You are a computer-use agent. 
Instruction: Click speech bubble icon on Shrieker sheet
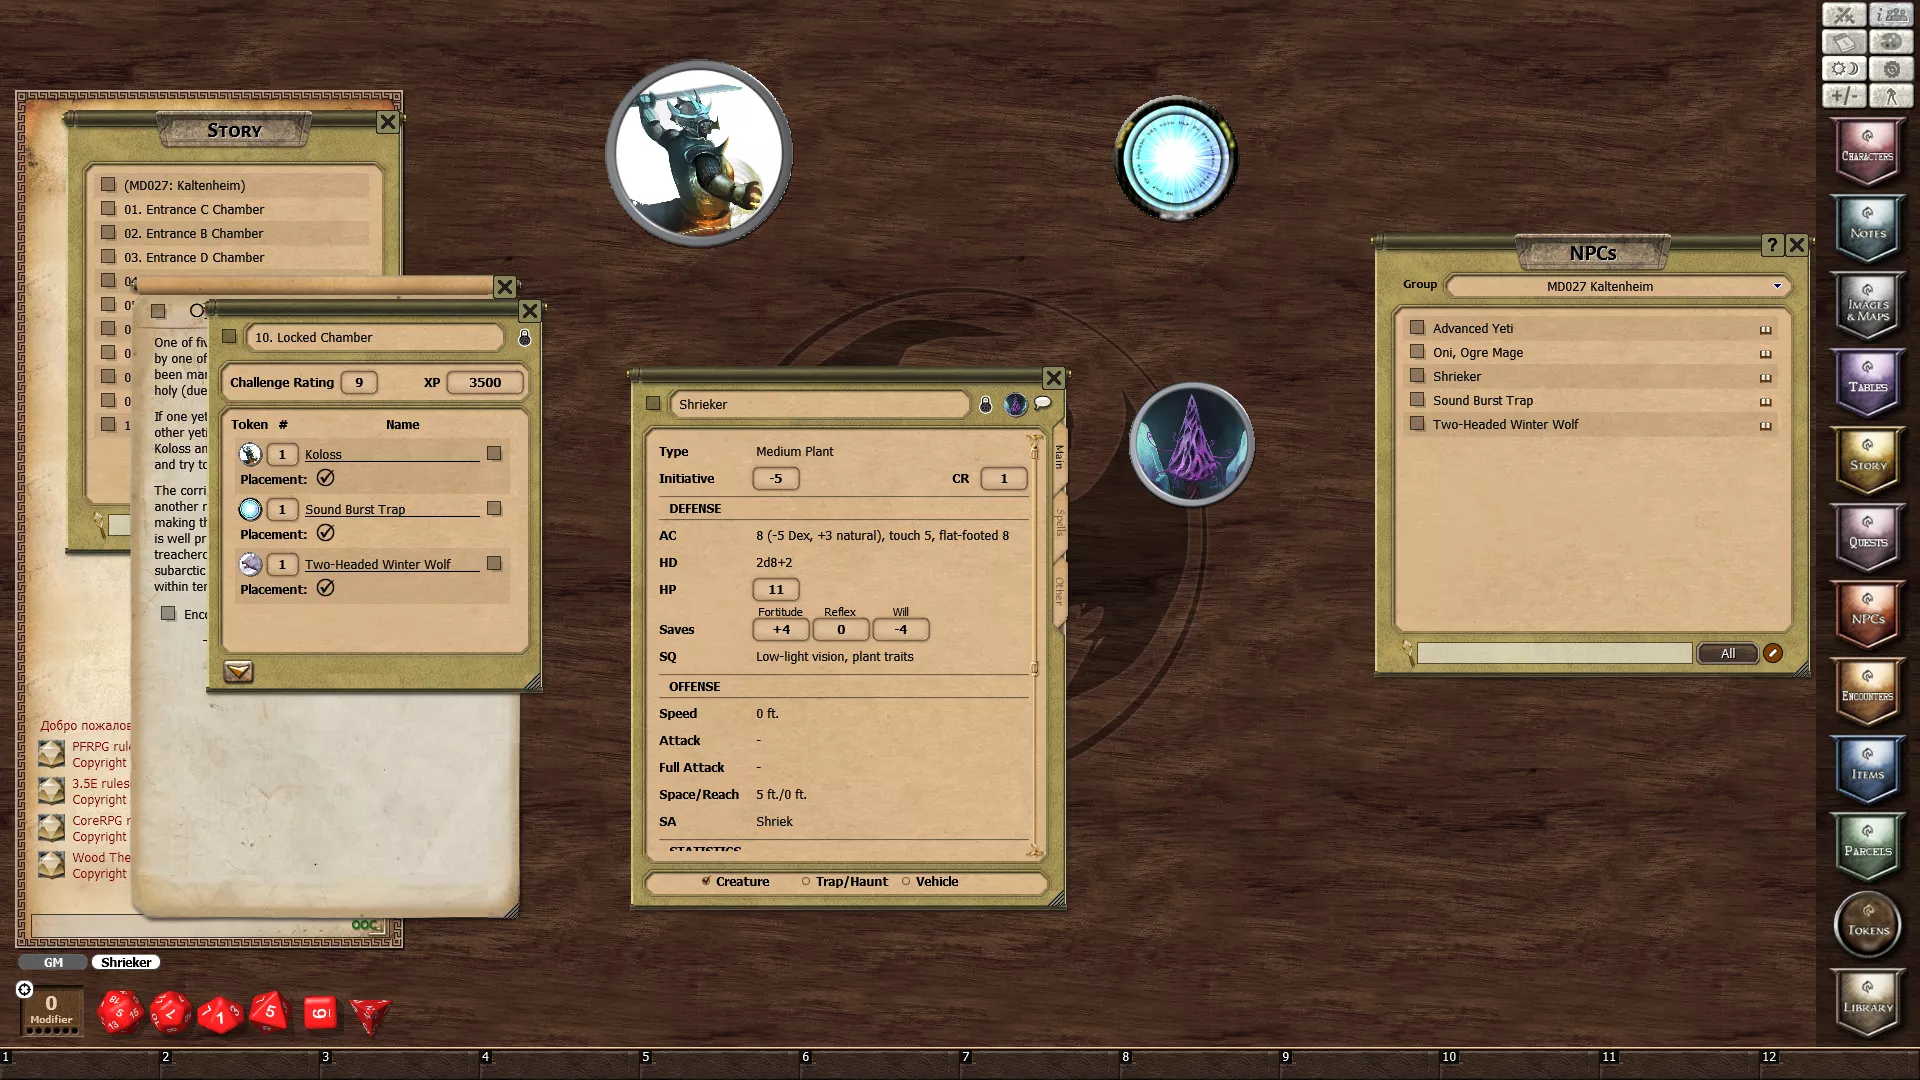pos(1043,403)
